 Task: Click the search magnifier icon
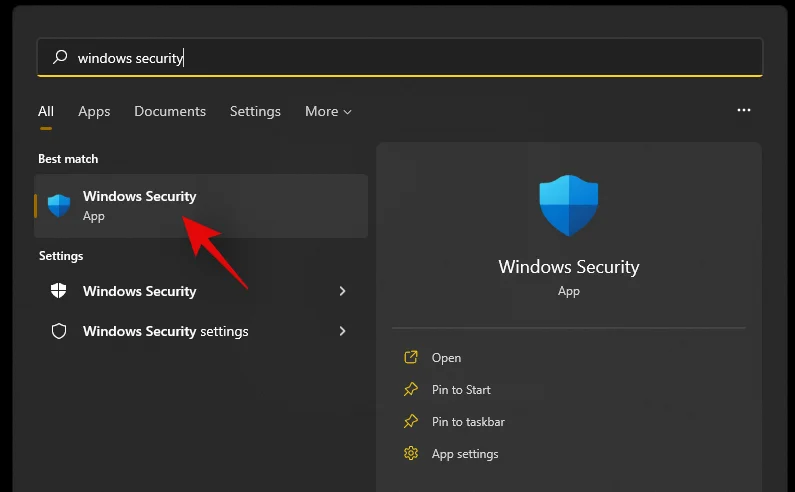pos(60,57)
